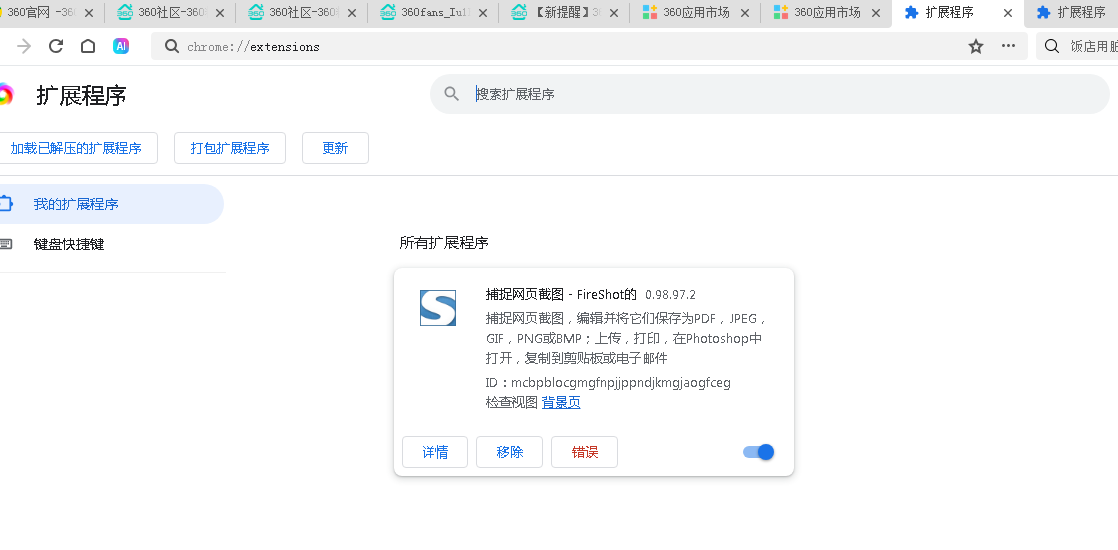Close the first 360应用市场 tab
Screen dimensions: 1118x550
[745, 13]
